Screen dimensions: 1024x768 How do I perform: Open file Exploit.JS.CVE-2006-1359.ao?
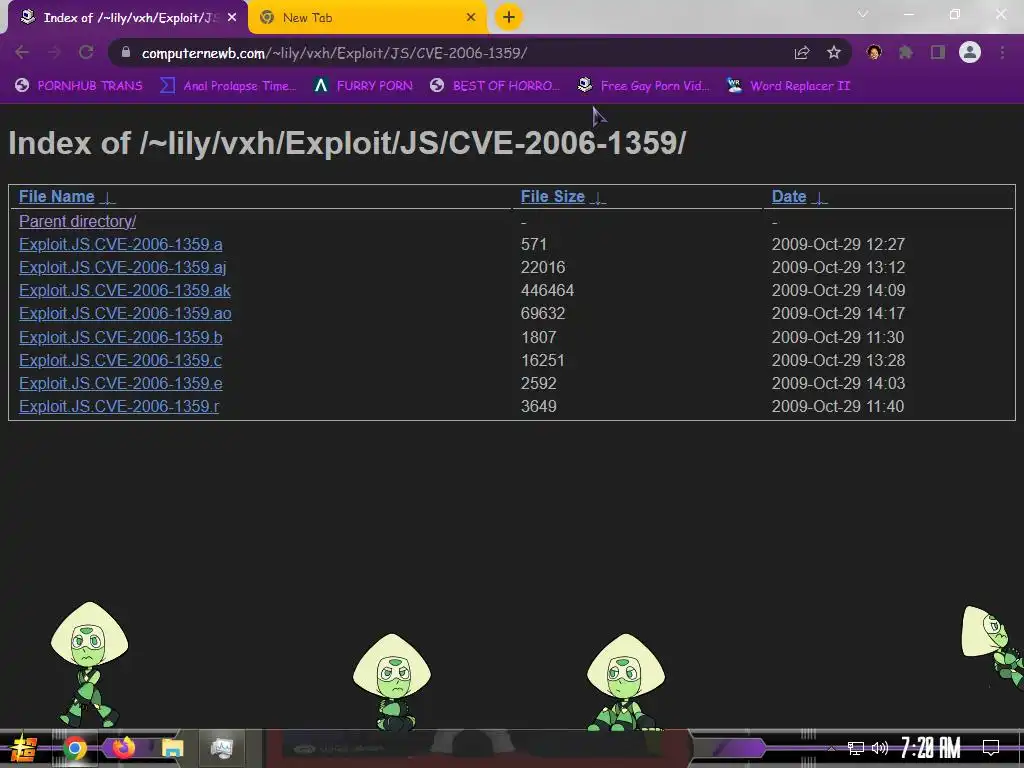point(125,313)
